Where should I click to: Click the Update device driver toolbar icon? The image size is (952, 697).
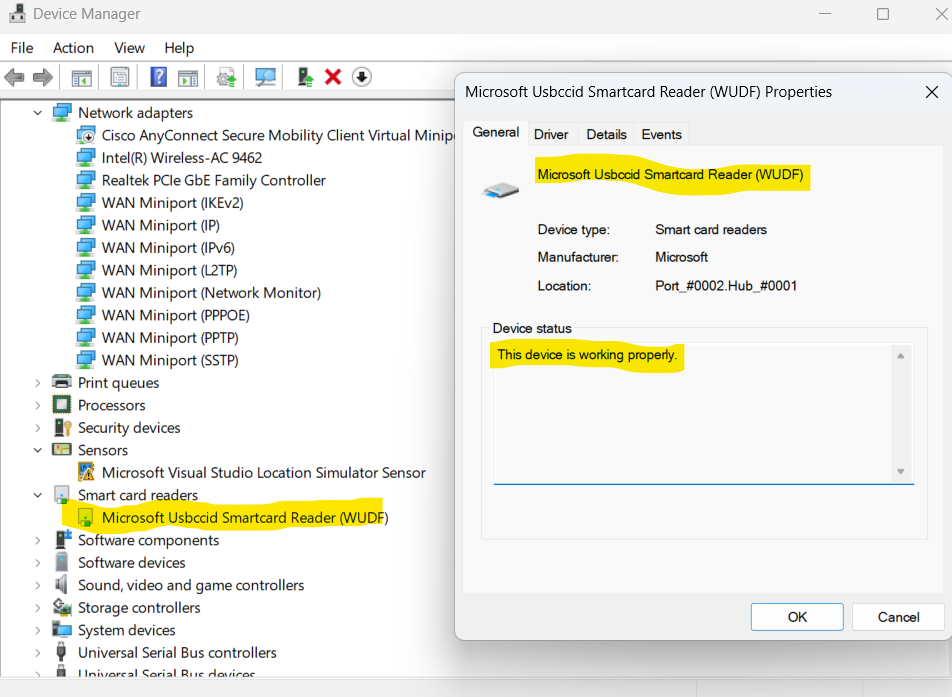(224, 77)
